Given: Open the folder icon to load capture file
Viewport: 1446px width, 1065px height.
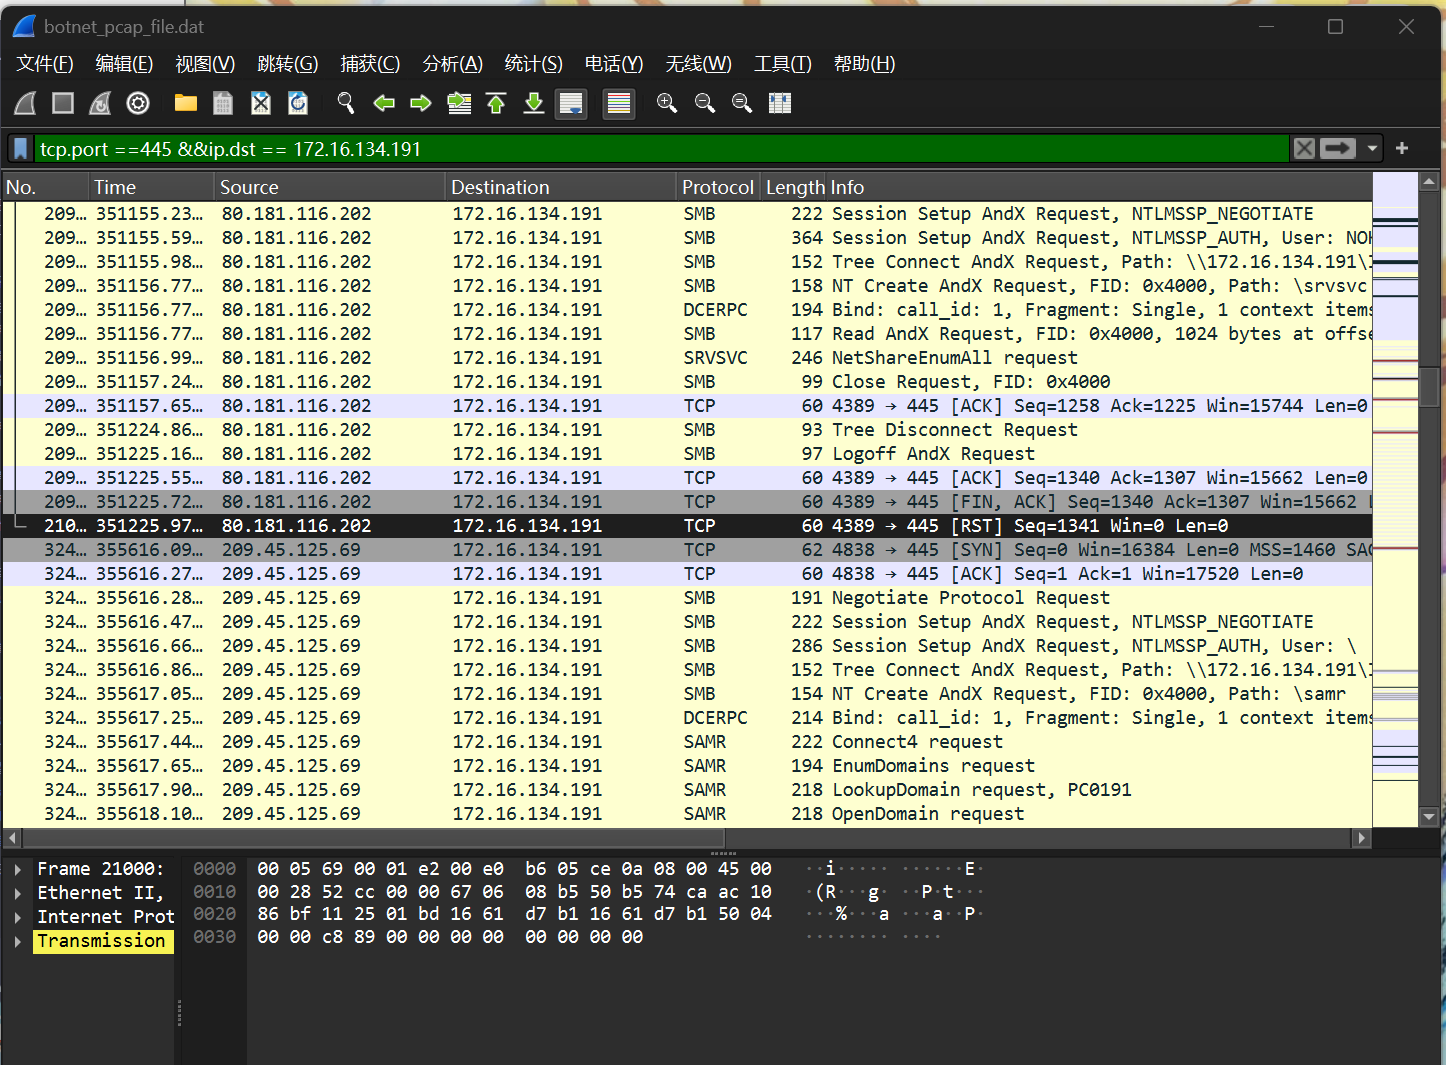Looking at the screenshot, I should pyautogui.click(x=185, y=103).
